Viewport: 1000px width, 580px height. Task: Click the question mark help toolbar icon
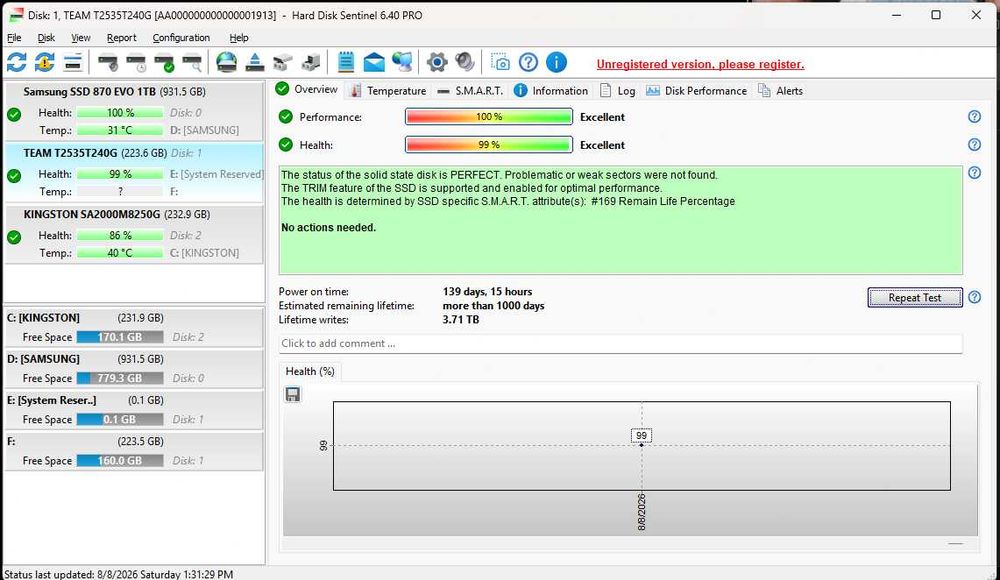pyautogui.click(x=528, y=62)
